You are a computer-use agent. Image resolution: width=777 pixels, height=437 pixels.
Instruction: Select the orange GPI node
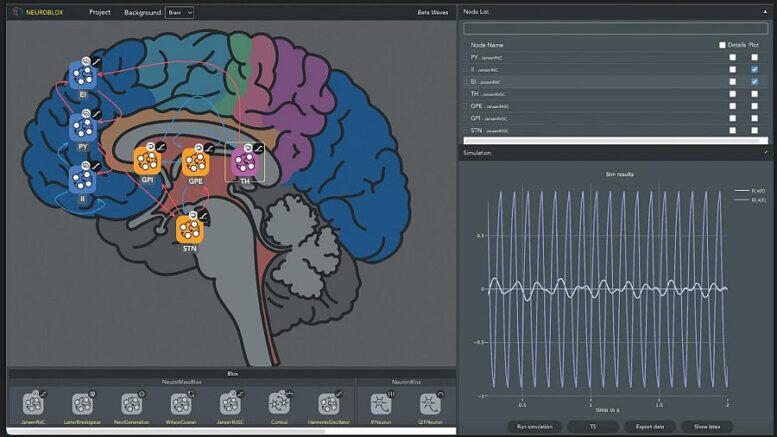(147, 159)
